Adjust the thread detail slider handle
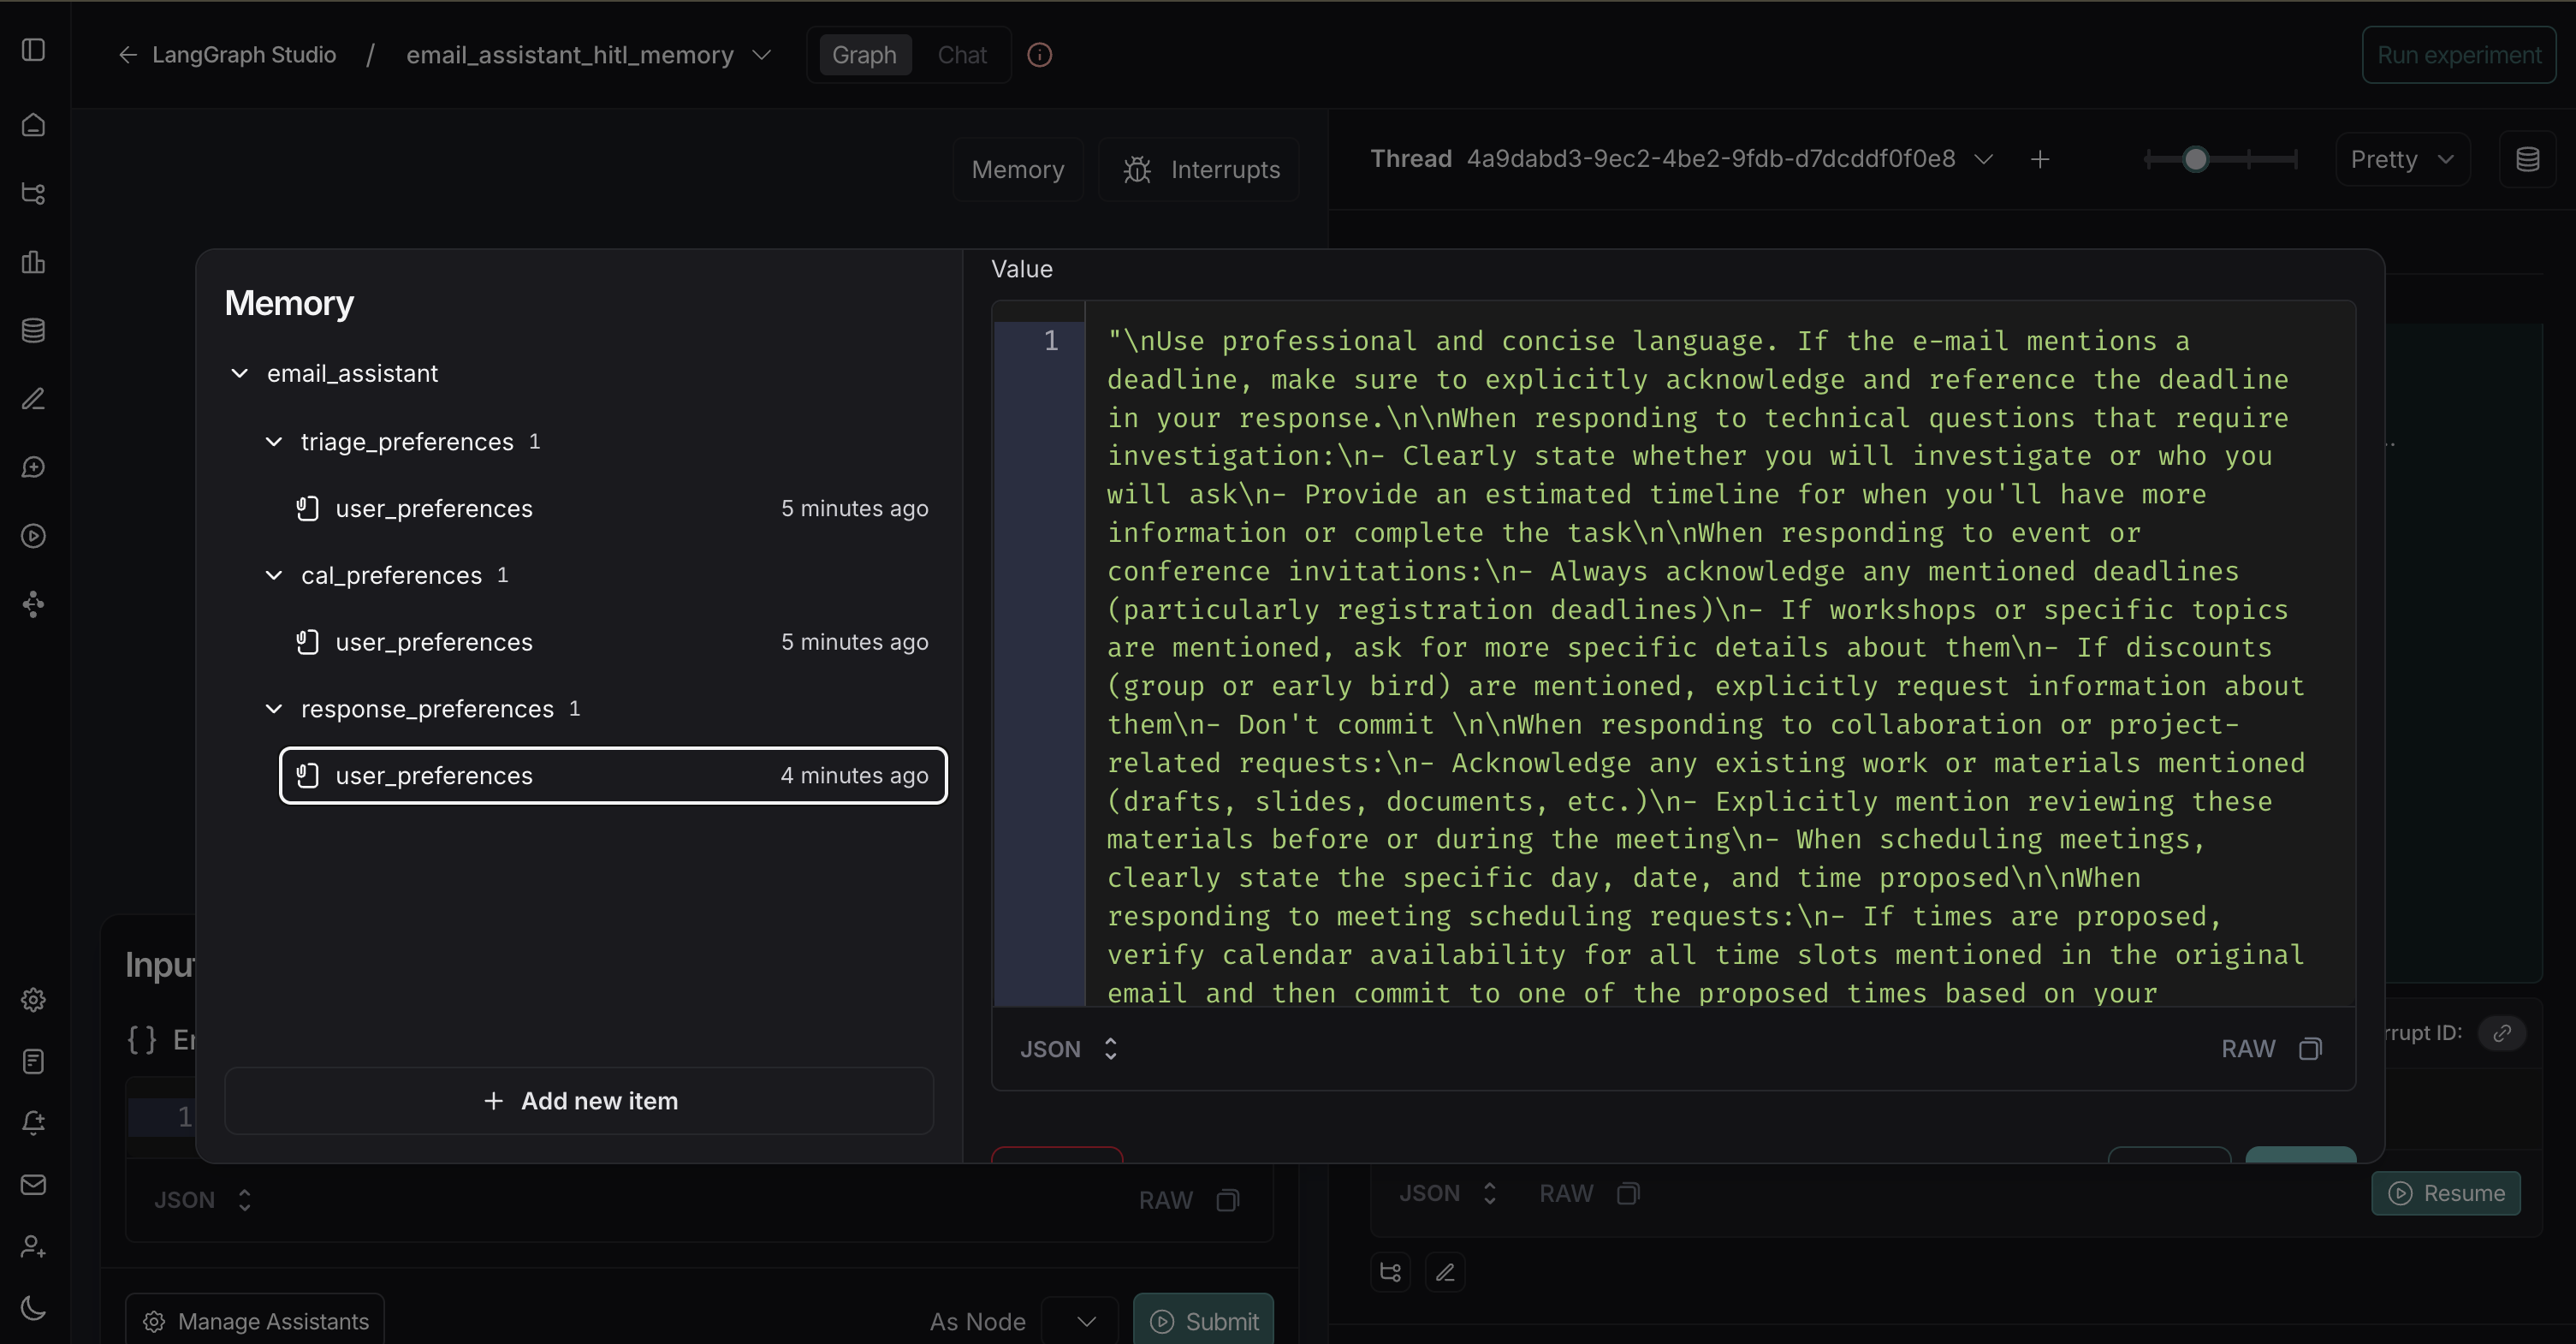 [2195, 160]
